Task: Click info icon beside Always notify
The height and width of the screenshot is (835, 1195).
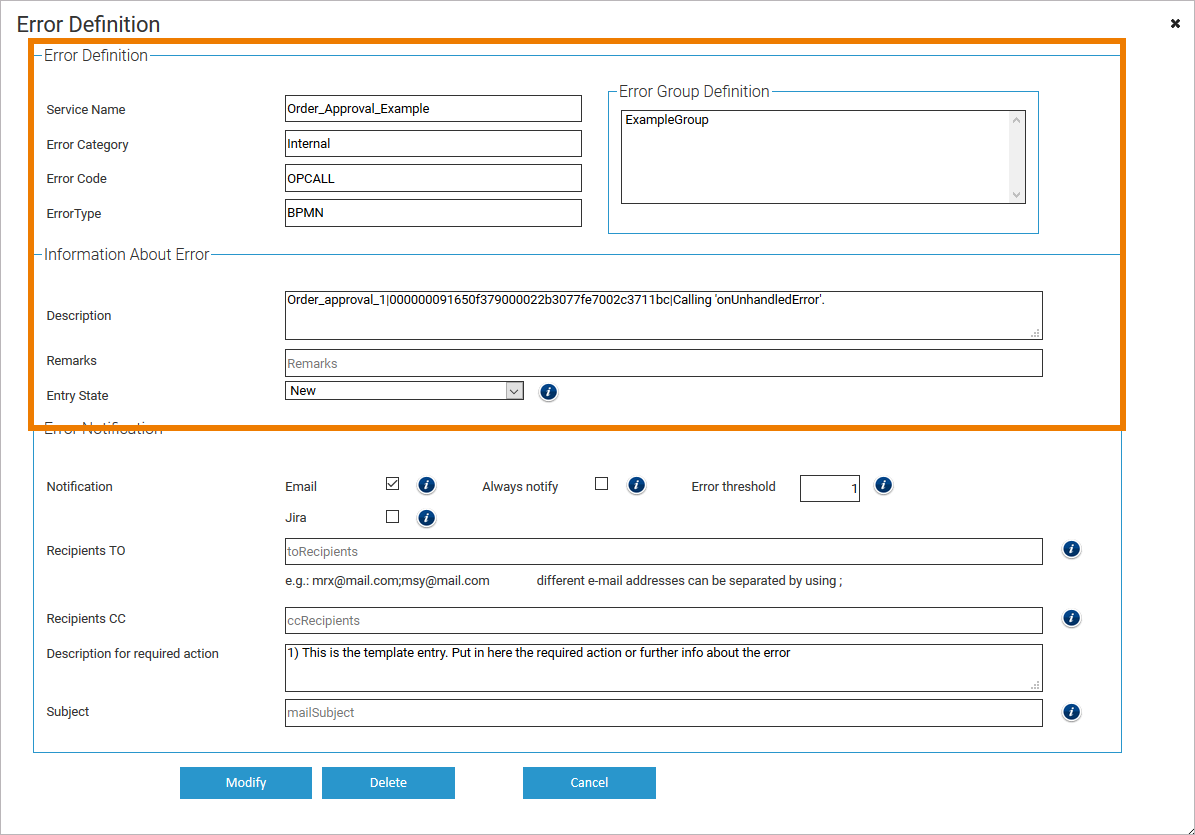Action: [636, 485]
